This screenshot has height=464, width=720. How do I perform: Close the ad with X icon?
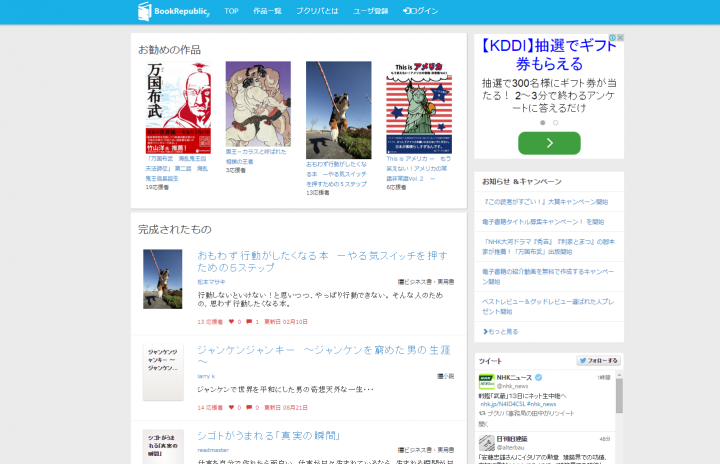pyautogui.click(x=620, y=38)
